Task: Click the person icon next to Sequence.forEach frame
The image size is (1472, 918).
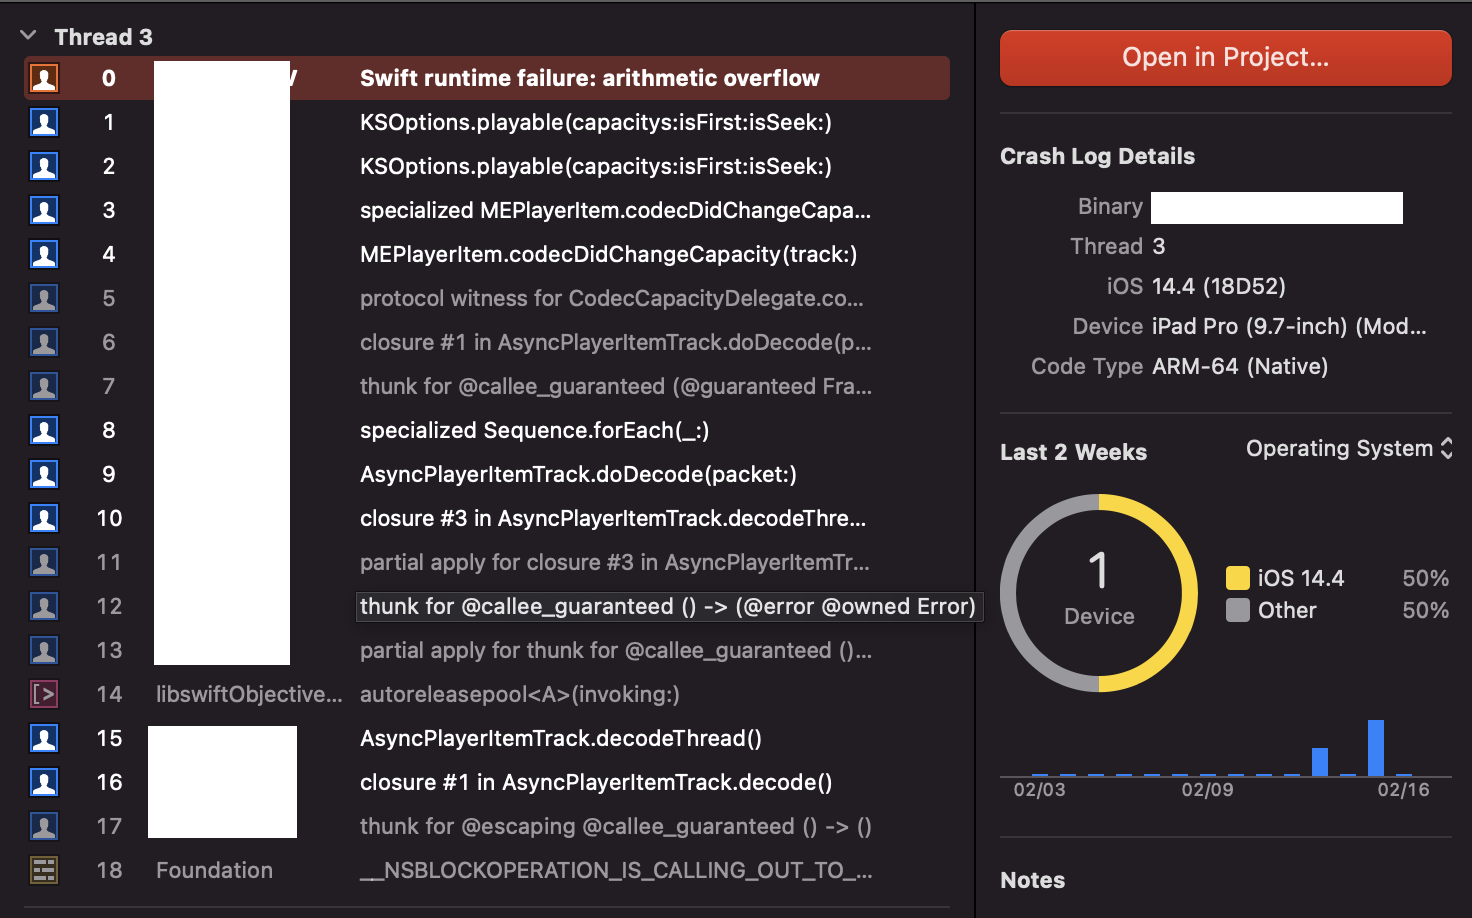Action: click(x=44, y=430)
